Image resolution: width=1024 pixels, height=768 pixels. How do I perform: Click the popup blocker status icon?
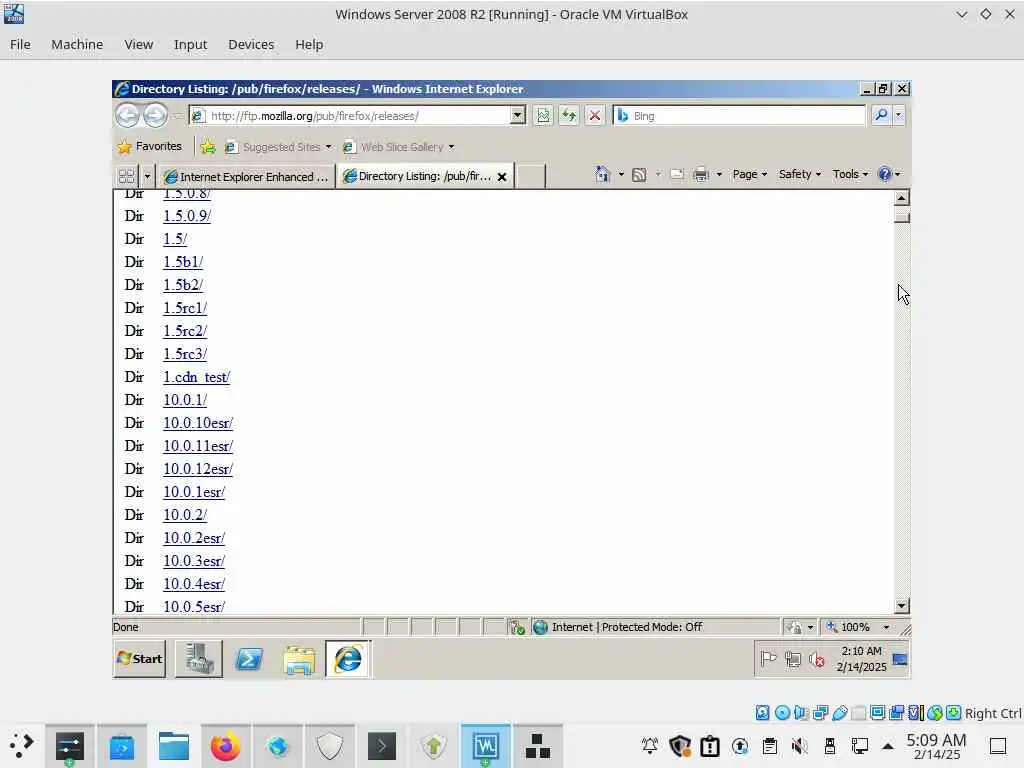point(517,627)
